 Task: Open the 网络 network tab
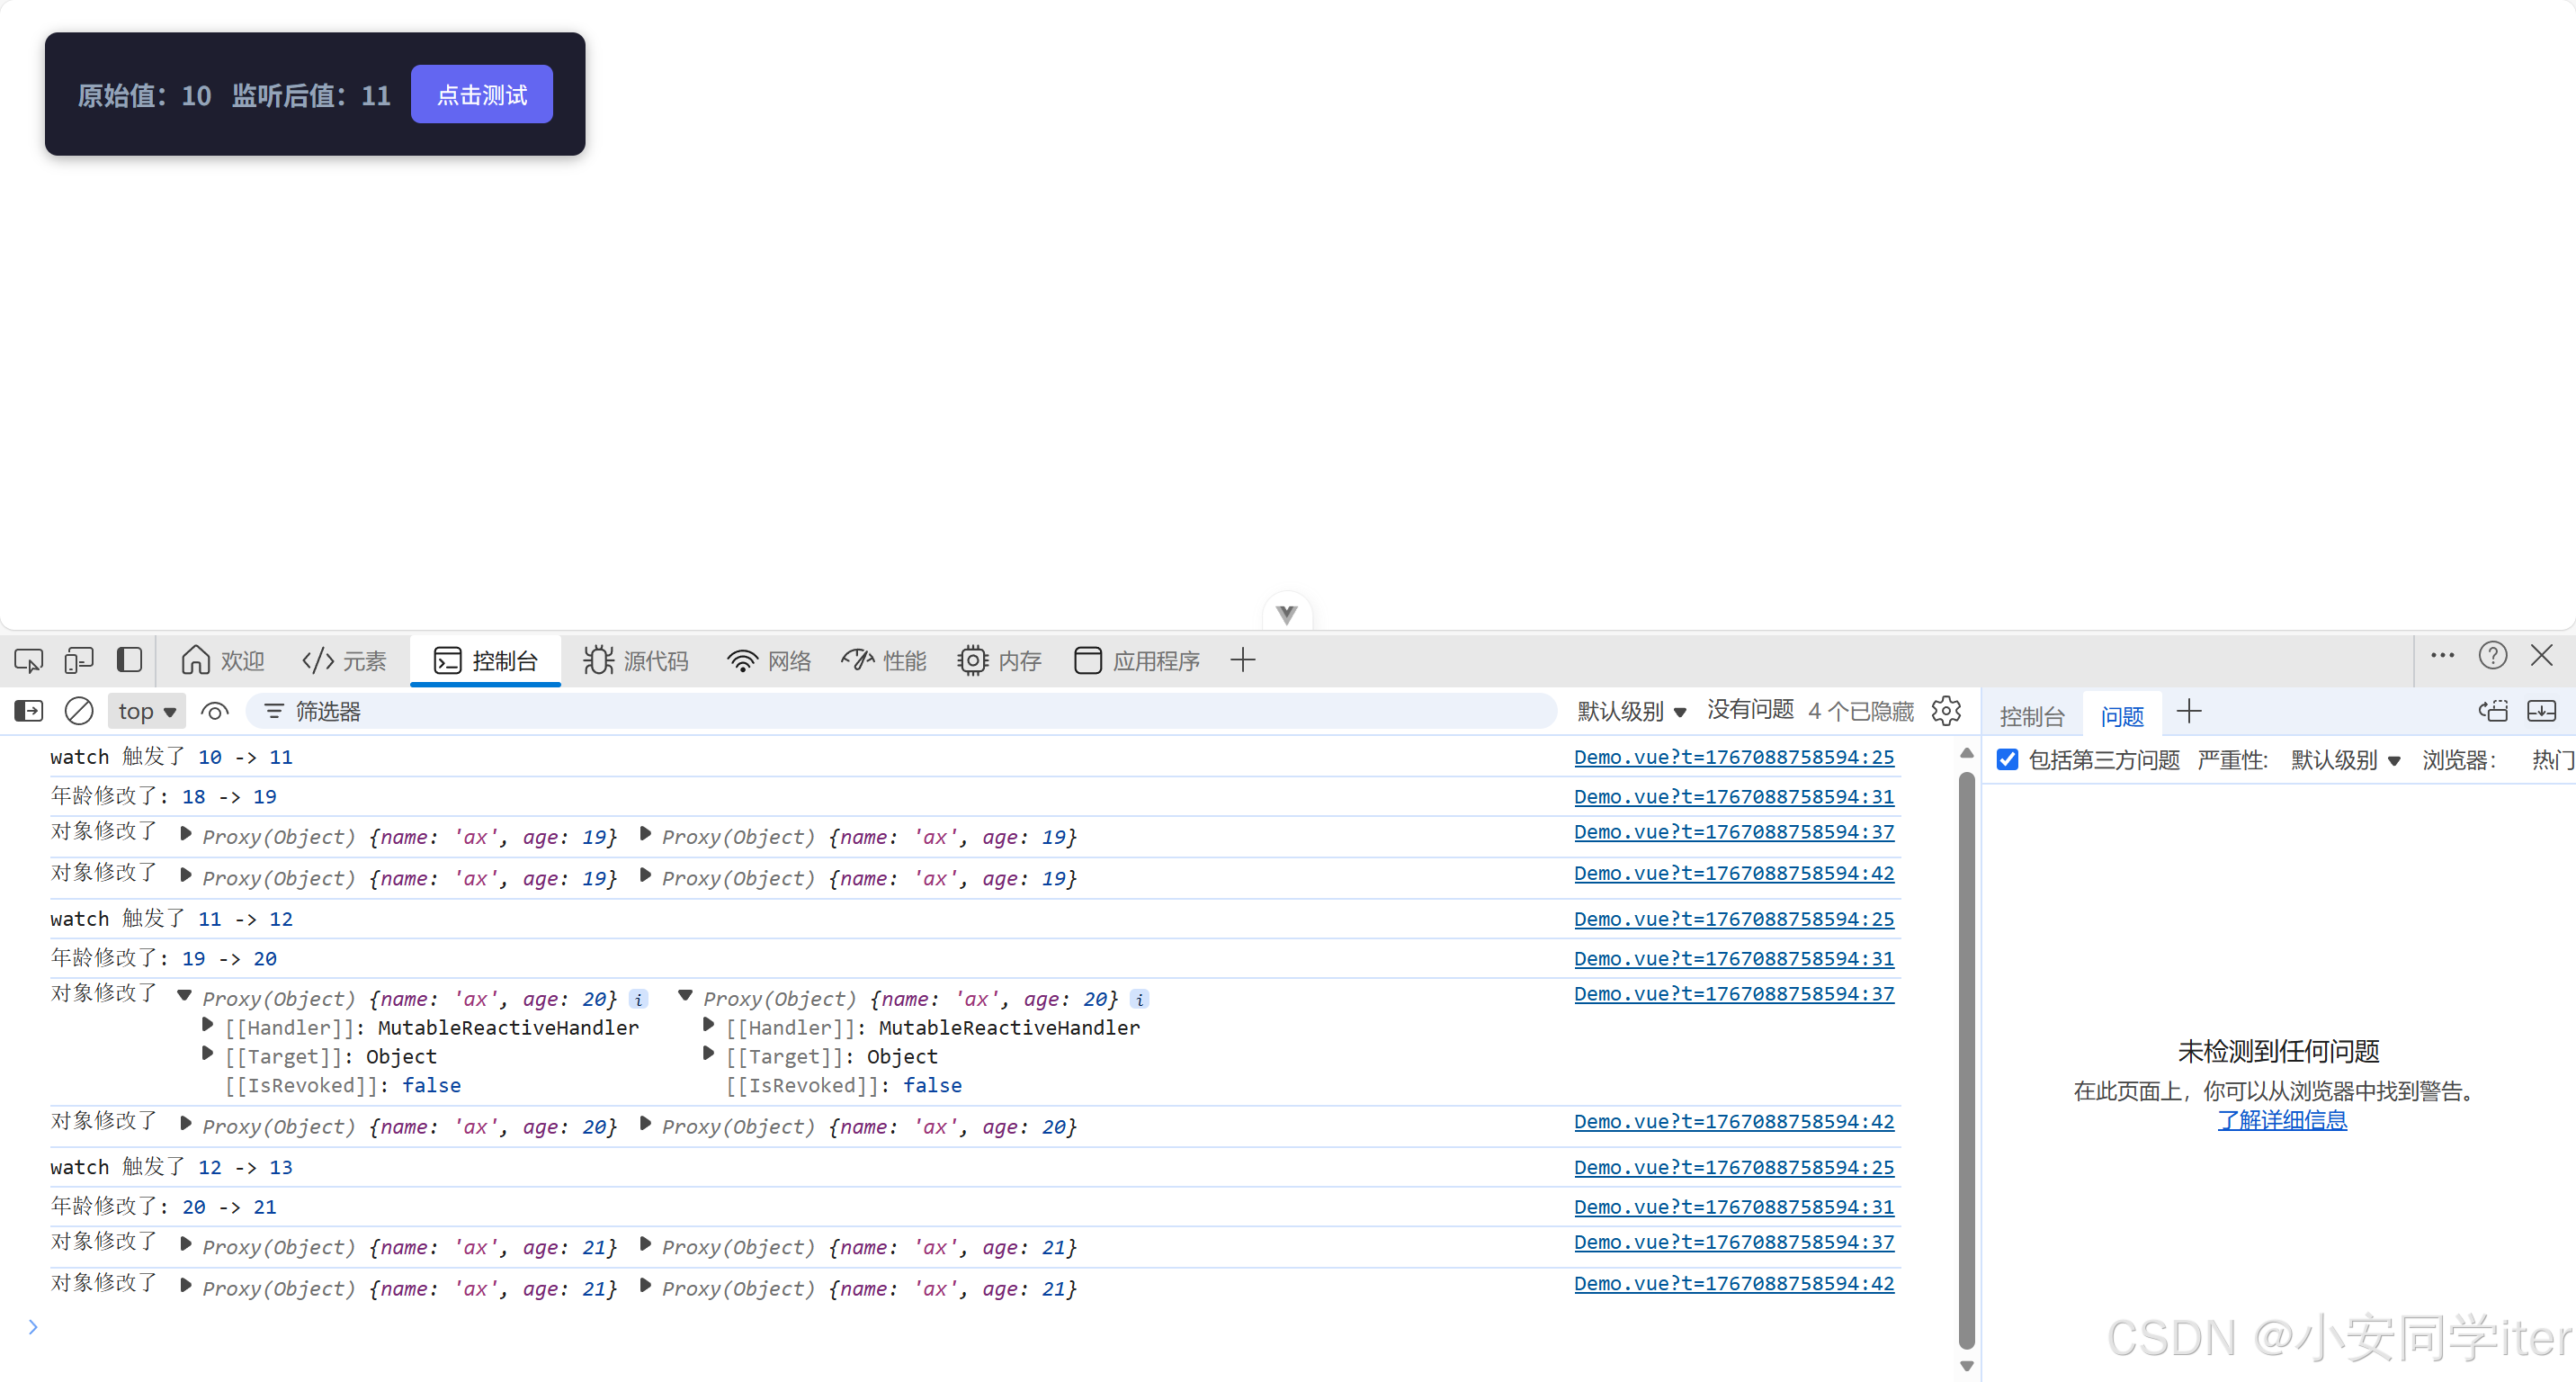click(x=769, y=660)
